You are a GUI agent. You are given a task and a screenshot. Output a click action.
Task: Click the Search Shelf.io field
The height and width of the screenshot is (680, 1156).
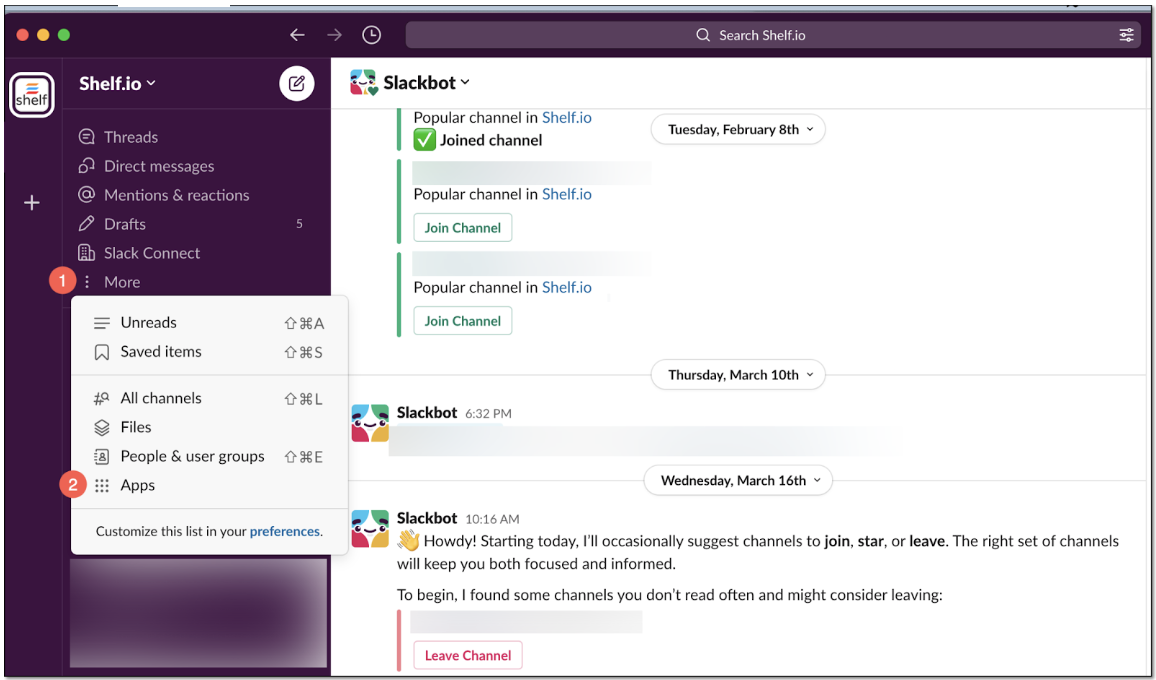[773, 35]
